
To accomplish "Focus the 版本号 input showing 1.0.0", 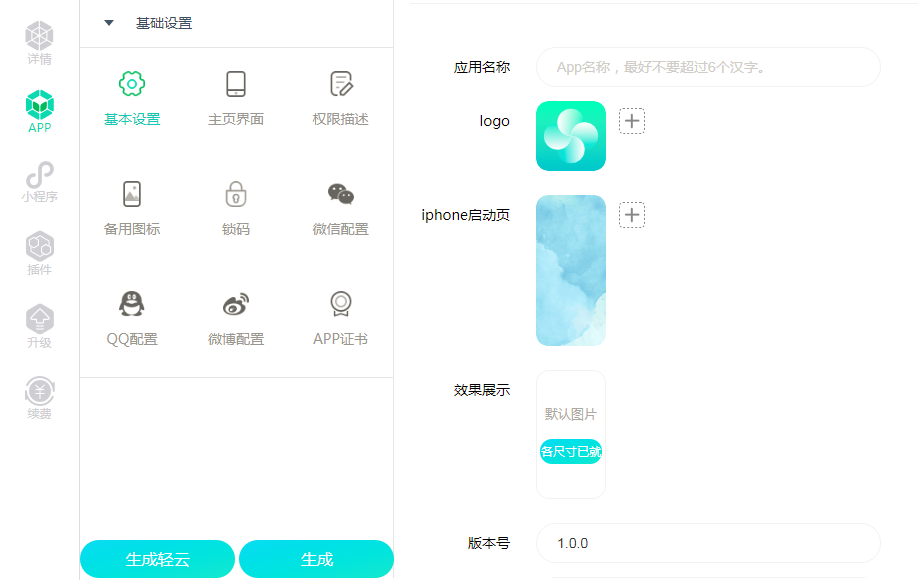I will tap(708, 543).
